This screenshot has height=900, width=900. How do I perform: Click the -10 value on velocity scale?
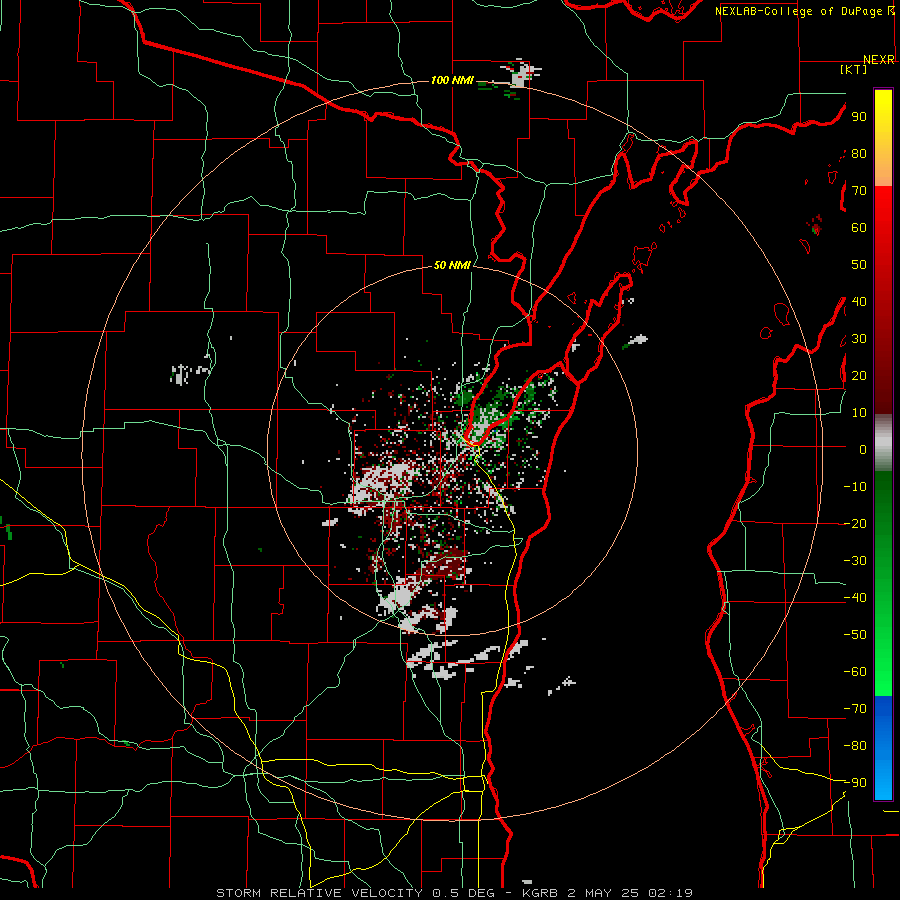pos(855,487)
